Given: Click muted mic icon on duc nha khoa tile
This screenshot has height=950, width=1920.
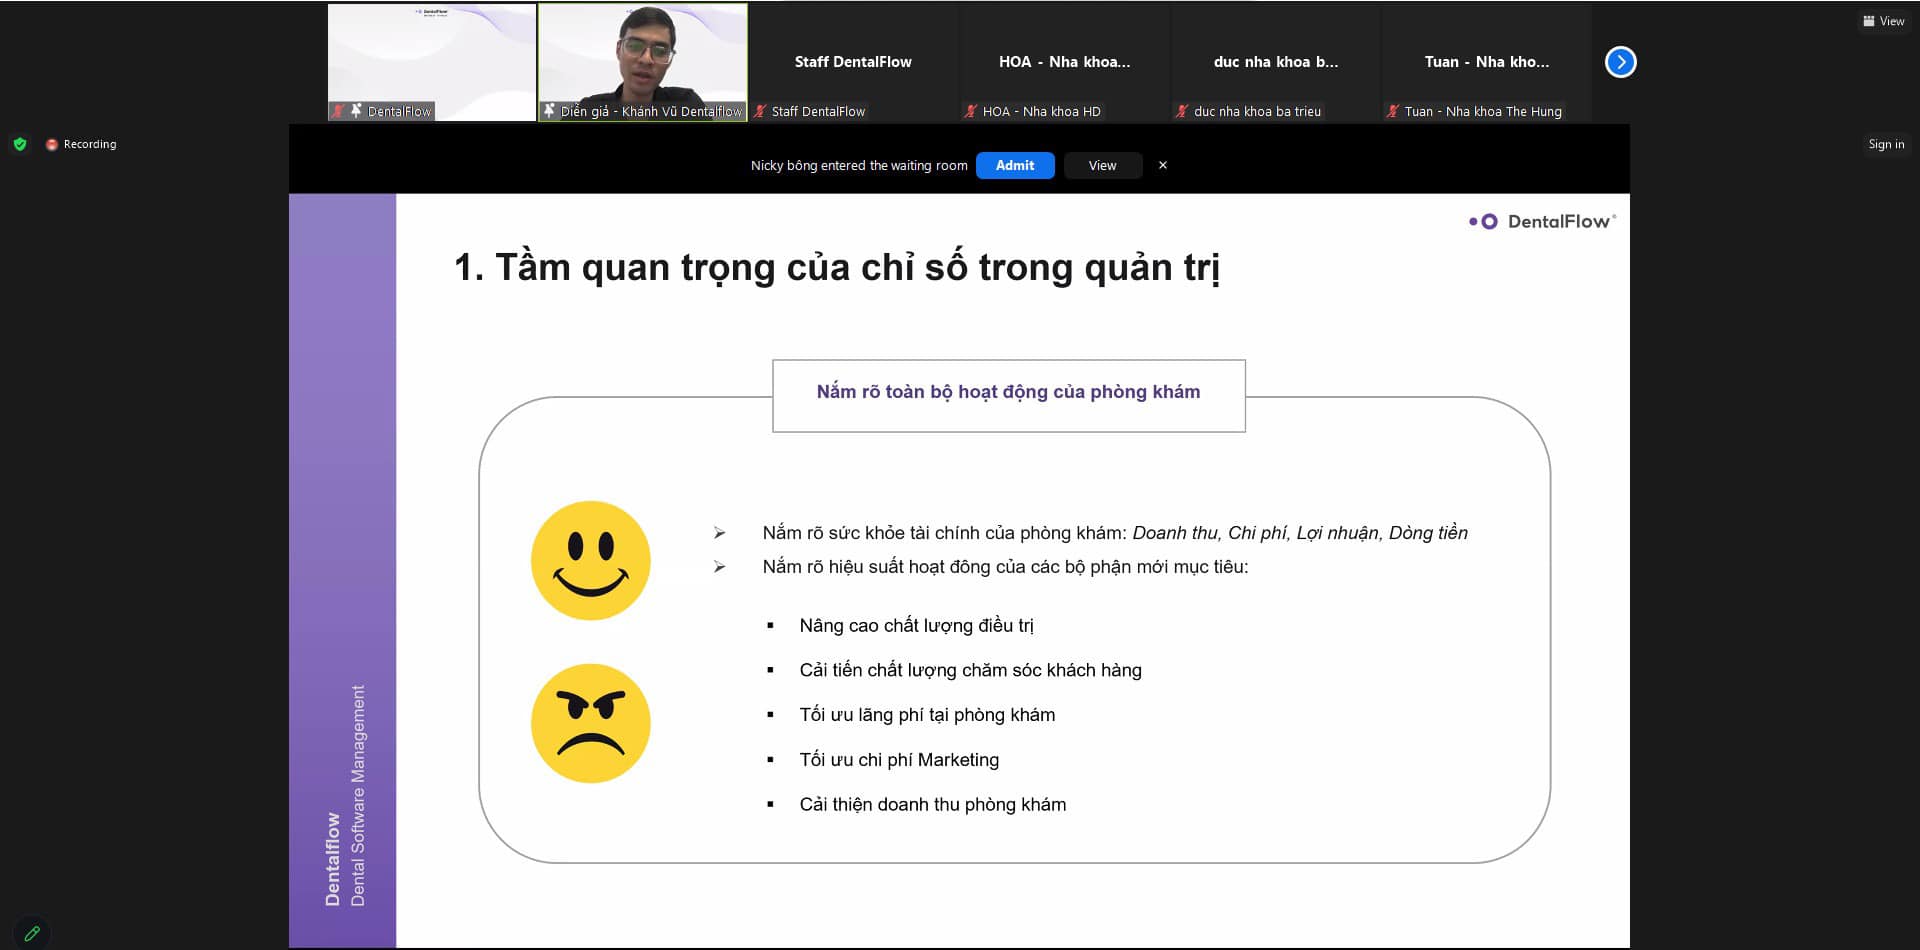Looking at the screenshot, I should (1182, 111).
